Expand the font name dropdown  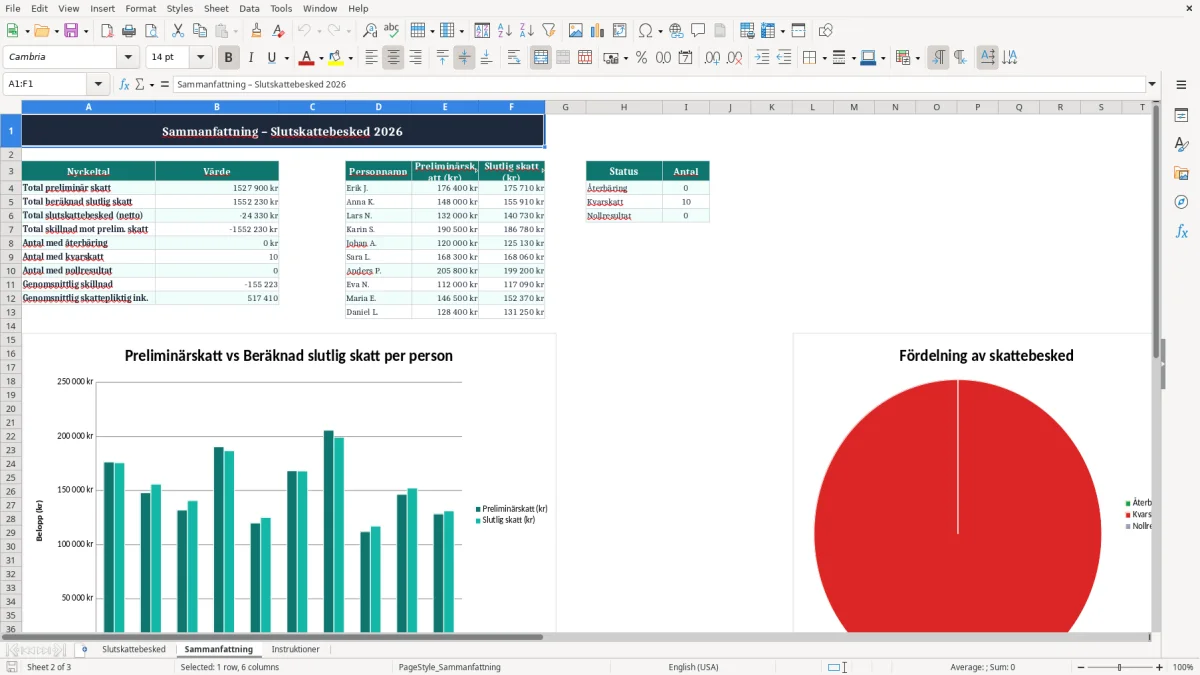[127, 58]
